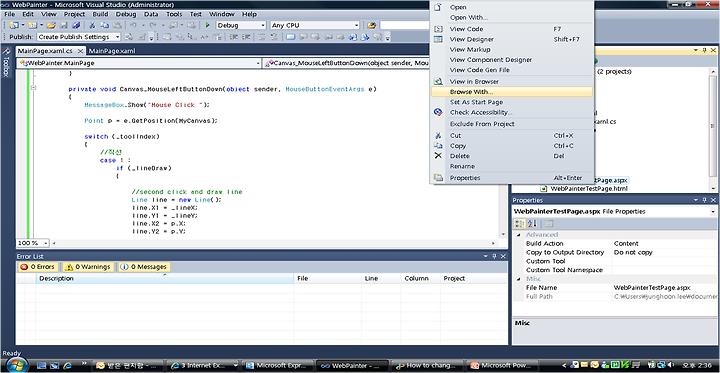Click WebPainterTestPage.html file icon

click(x=544, y=188)
